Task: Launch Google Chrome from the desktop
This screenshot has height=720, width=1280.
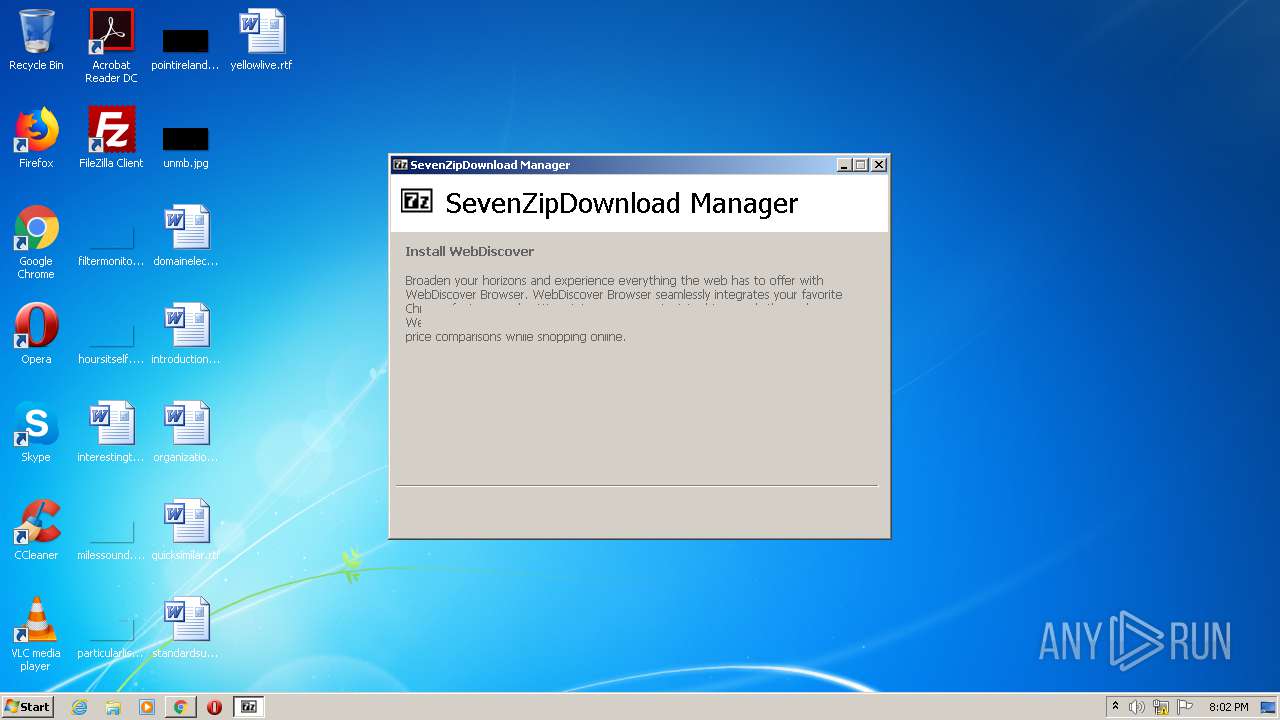Action: pyautogui.click(x=36, y=242)
